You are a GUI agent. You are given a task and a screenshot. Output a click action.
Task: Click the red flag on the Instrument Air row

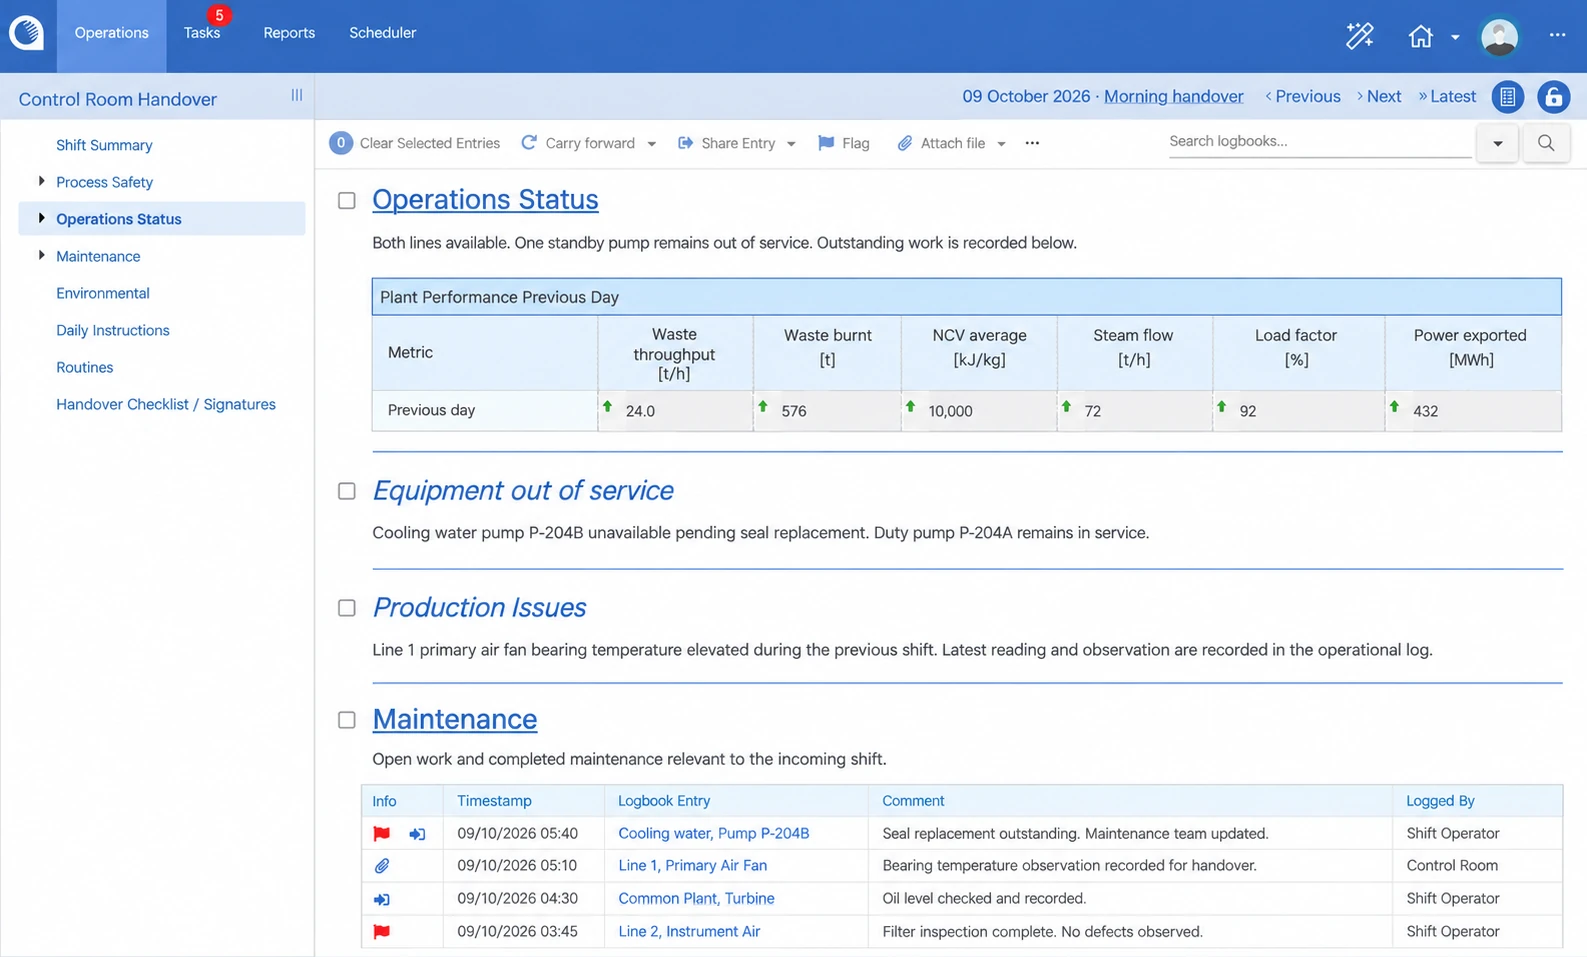(x=382, y=931)
